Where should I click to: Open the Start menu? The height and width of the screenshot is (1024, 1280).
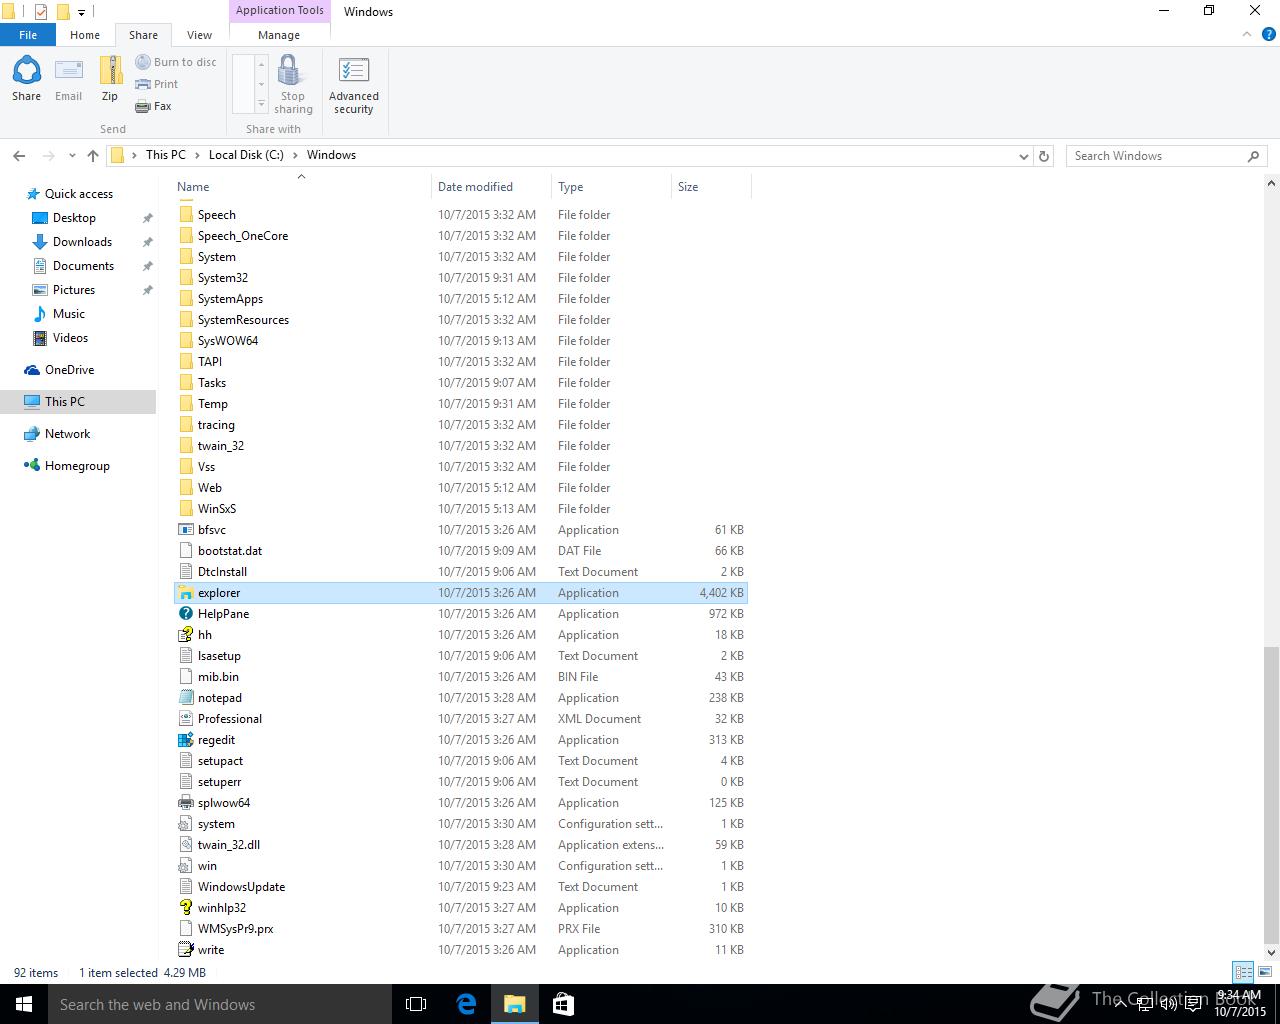click(24, 1004)
